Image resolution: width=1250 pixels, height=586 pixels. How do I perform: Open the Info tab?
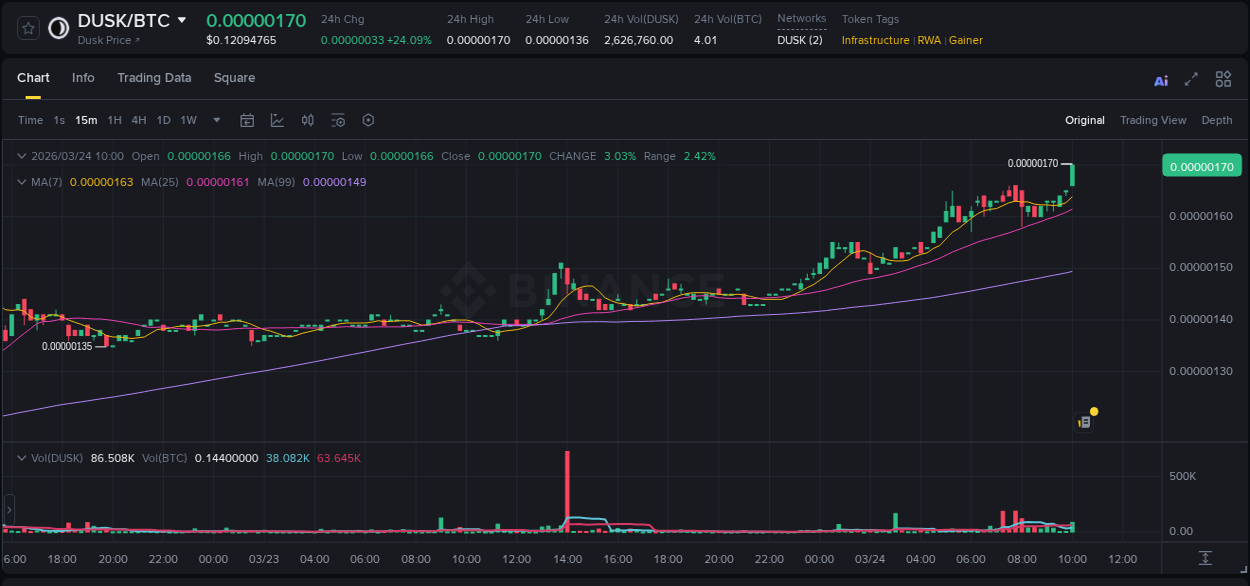[x=83, y=78]
